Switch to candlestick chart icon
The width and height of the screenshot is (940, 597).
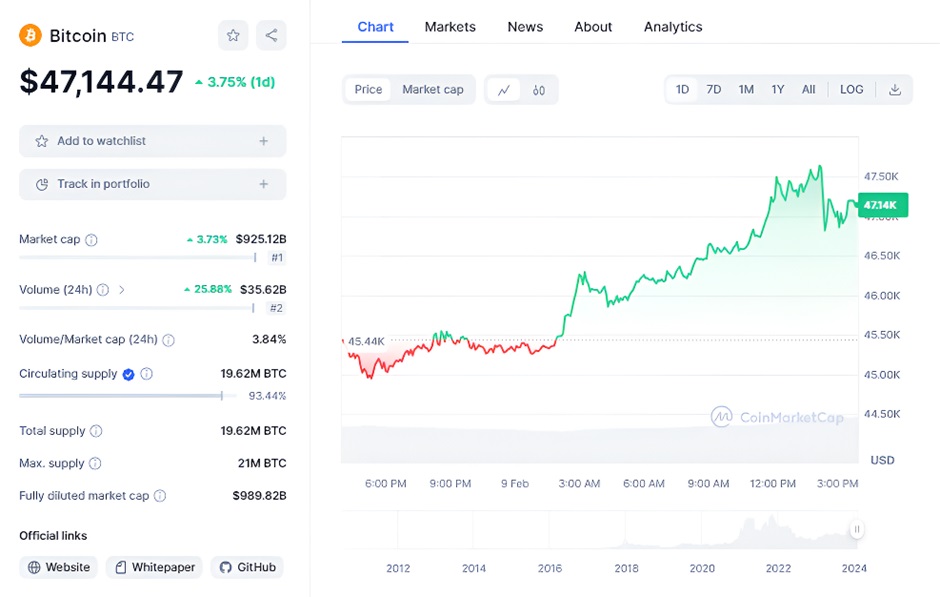[x=539, y=90]
